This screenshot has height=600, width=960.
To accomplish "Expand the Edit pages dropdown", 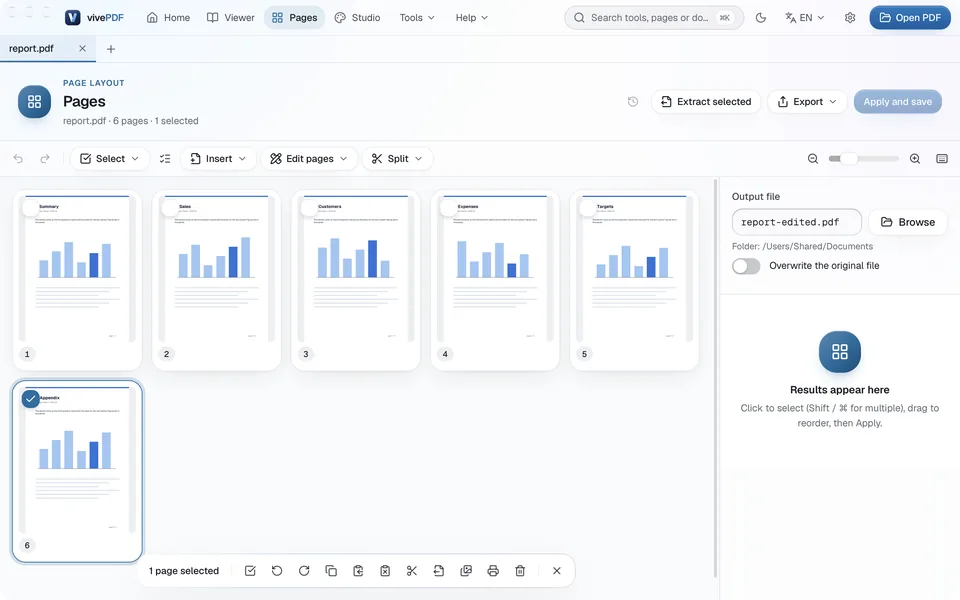I will click(309, 159).
